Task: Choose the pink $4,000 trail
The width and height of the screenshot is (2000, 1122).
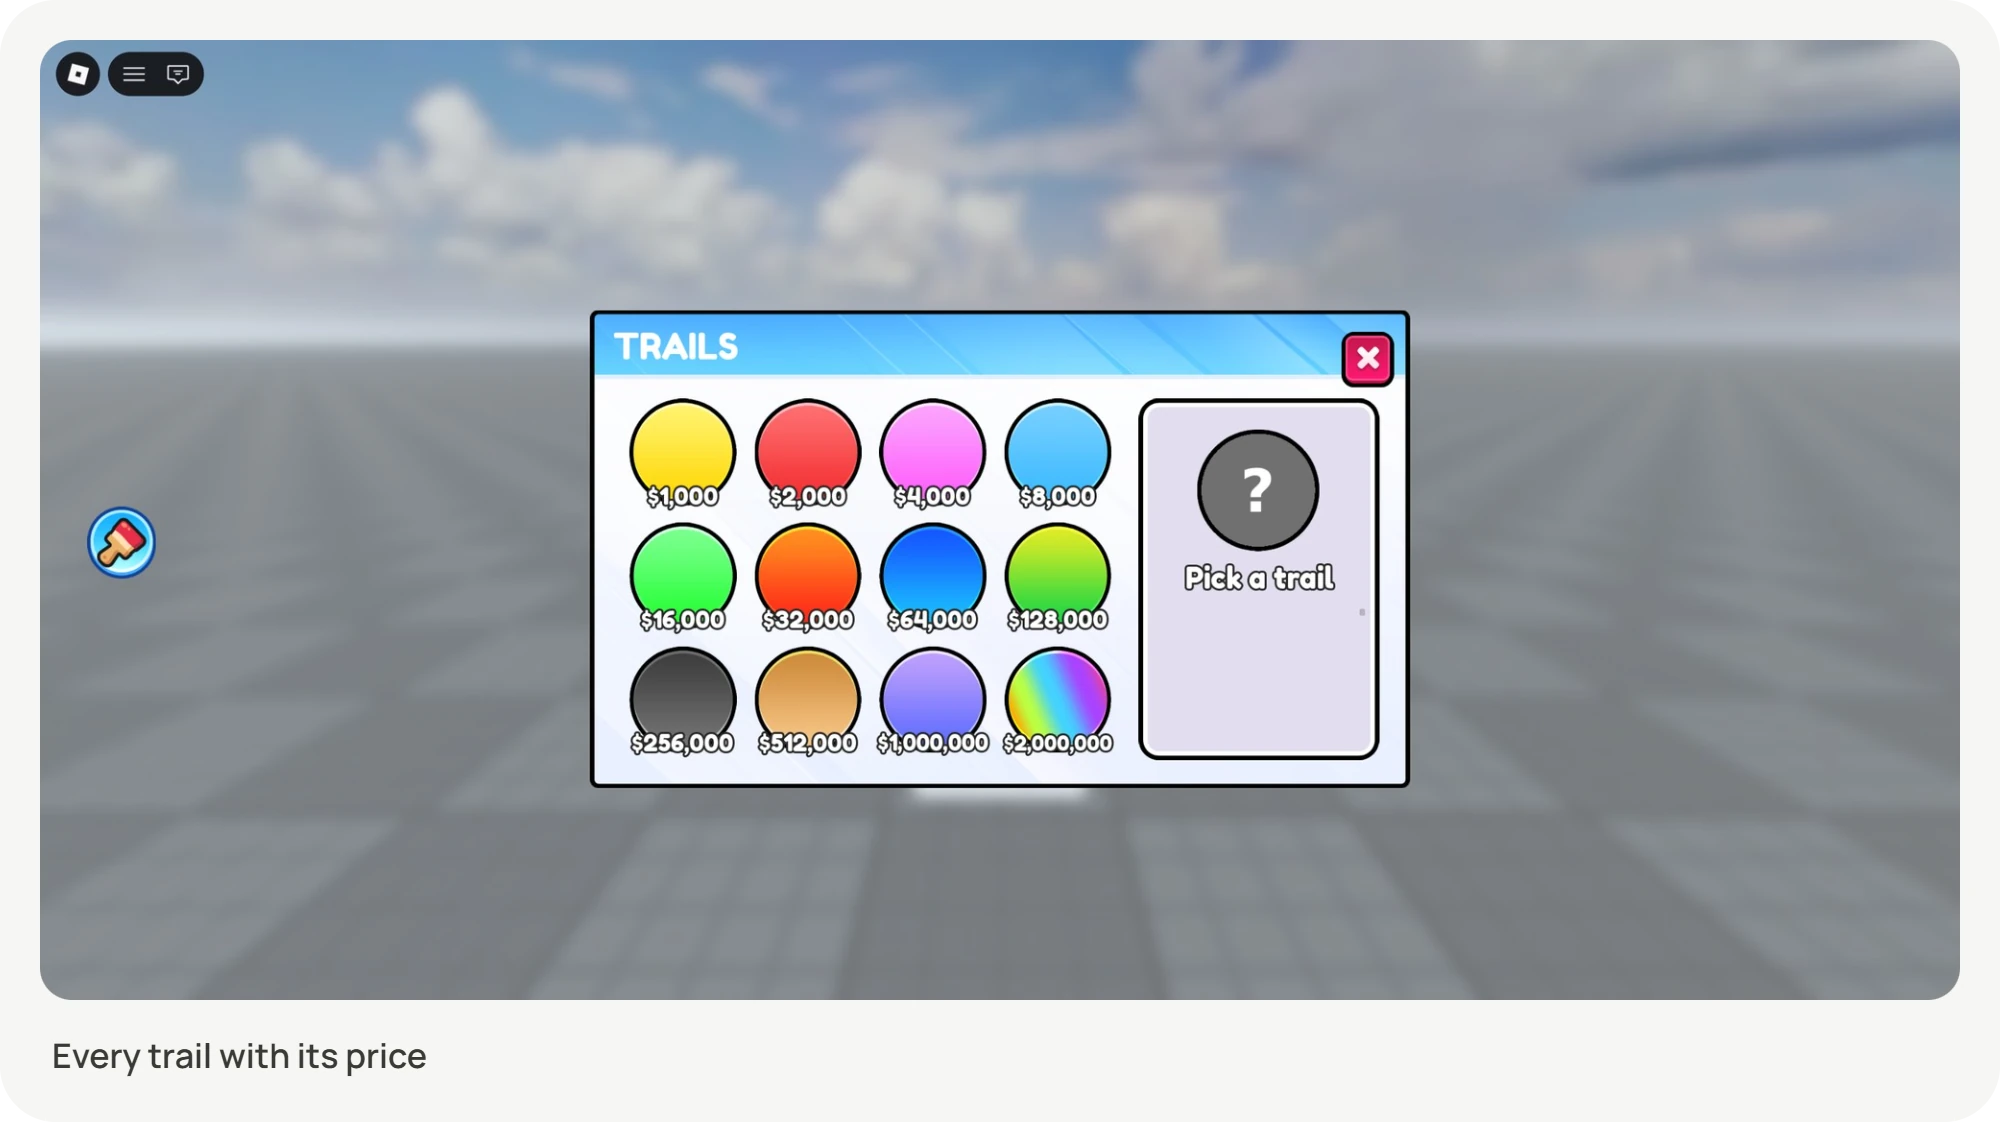Action: click(933, 455)
